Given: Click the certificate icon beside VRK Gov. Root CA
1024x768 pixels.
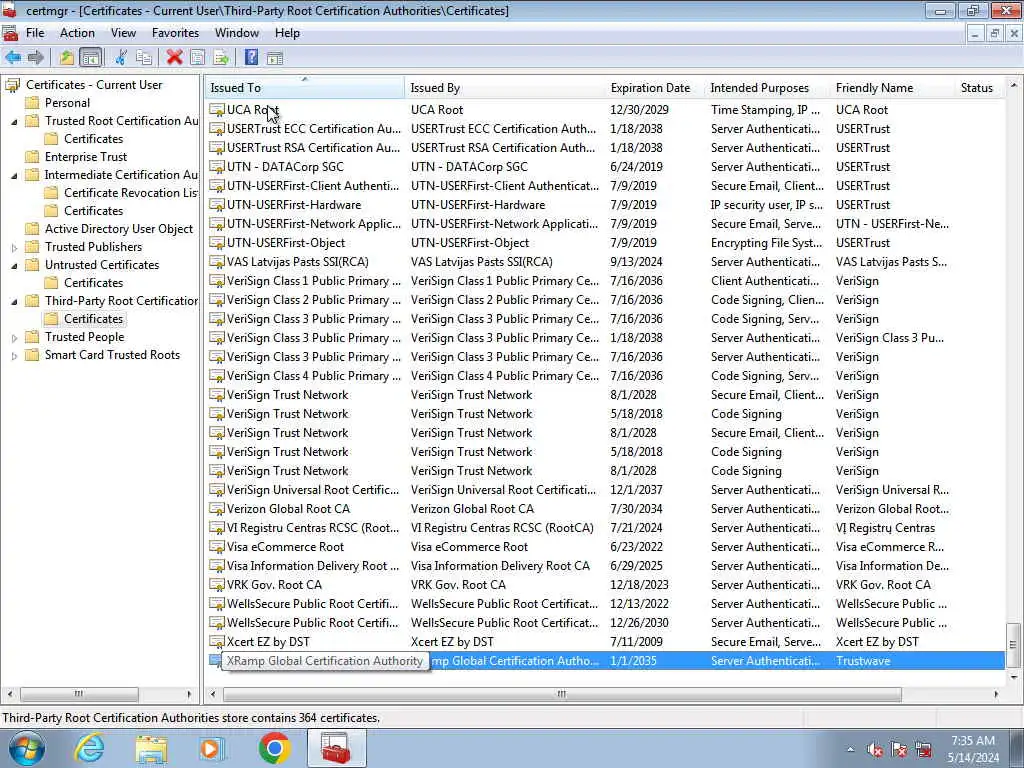Looking at the screenshot, I should [x=217, y=585].
